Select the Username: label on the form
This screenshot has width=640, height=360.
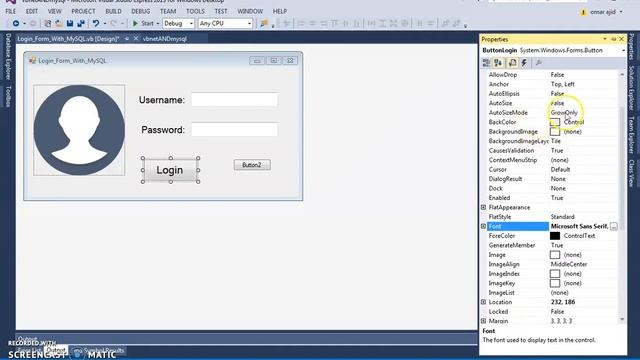[162, 100]
